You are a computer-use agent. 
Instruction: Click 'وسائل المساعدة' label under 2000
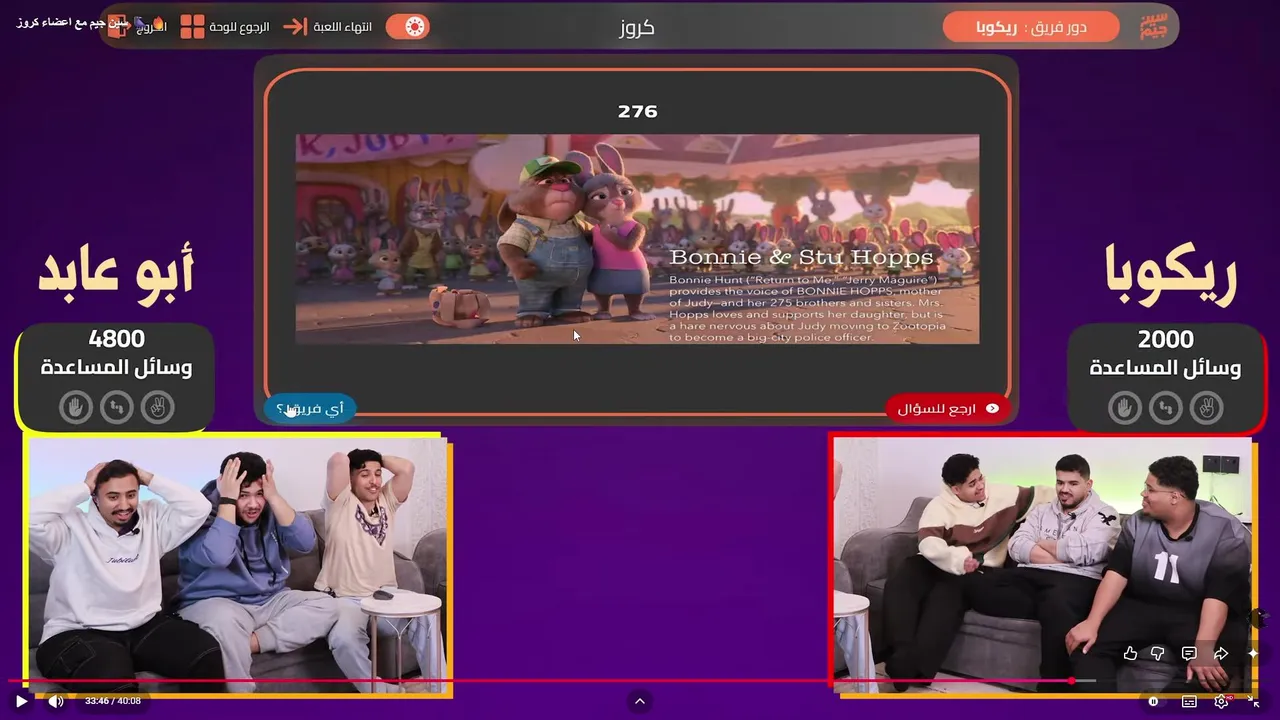tap(1165, 367)
